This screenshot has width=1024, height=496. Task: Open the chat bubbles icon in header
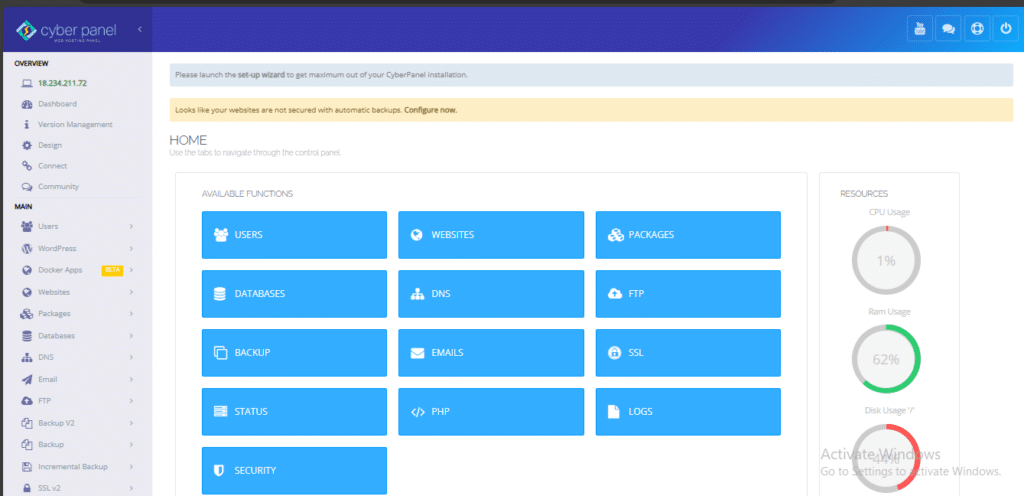[x=948, y=29]
